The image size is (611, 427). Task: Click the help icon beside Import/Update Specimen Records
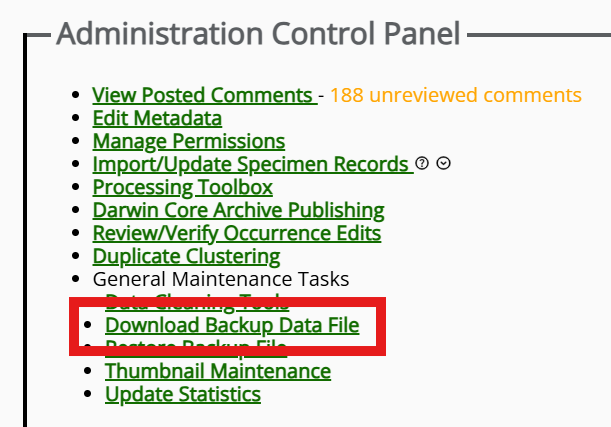point(422,164)
